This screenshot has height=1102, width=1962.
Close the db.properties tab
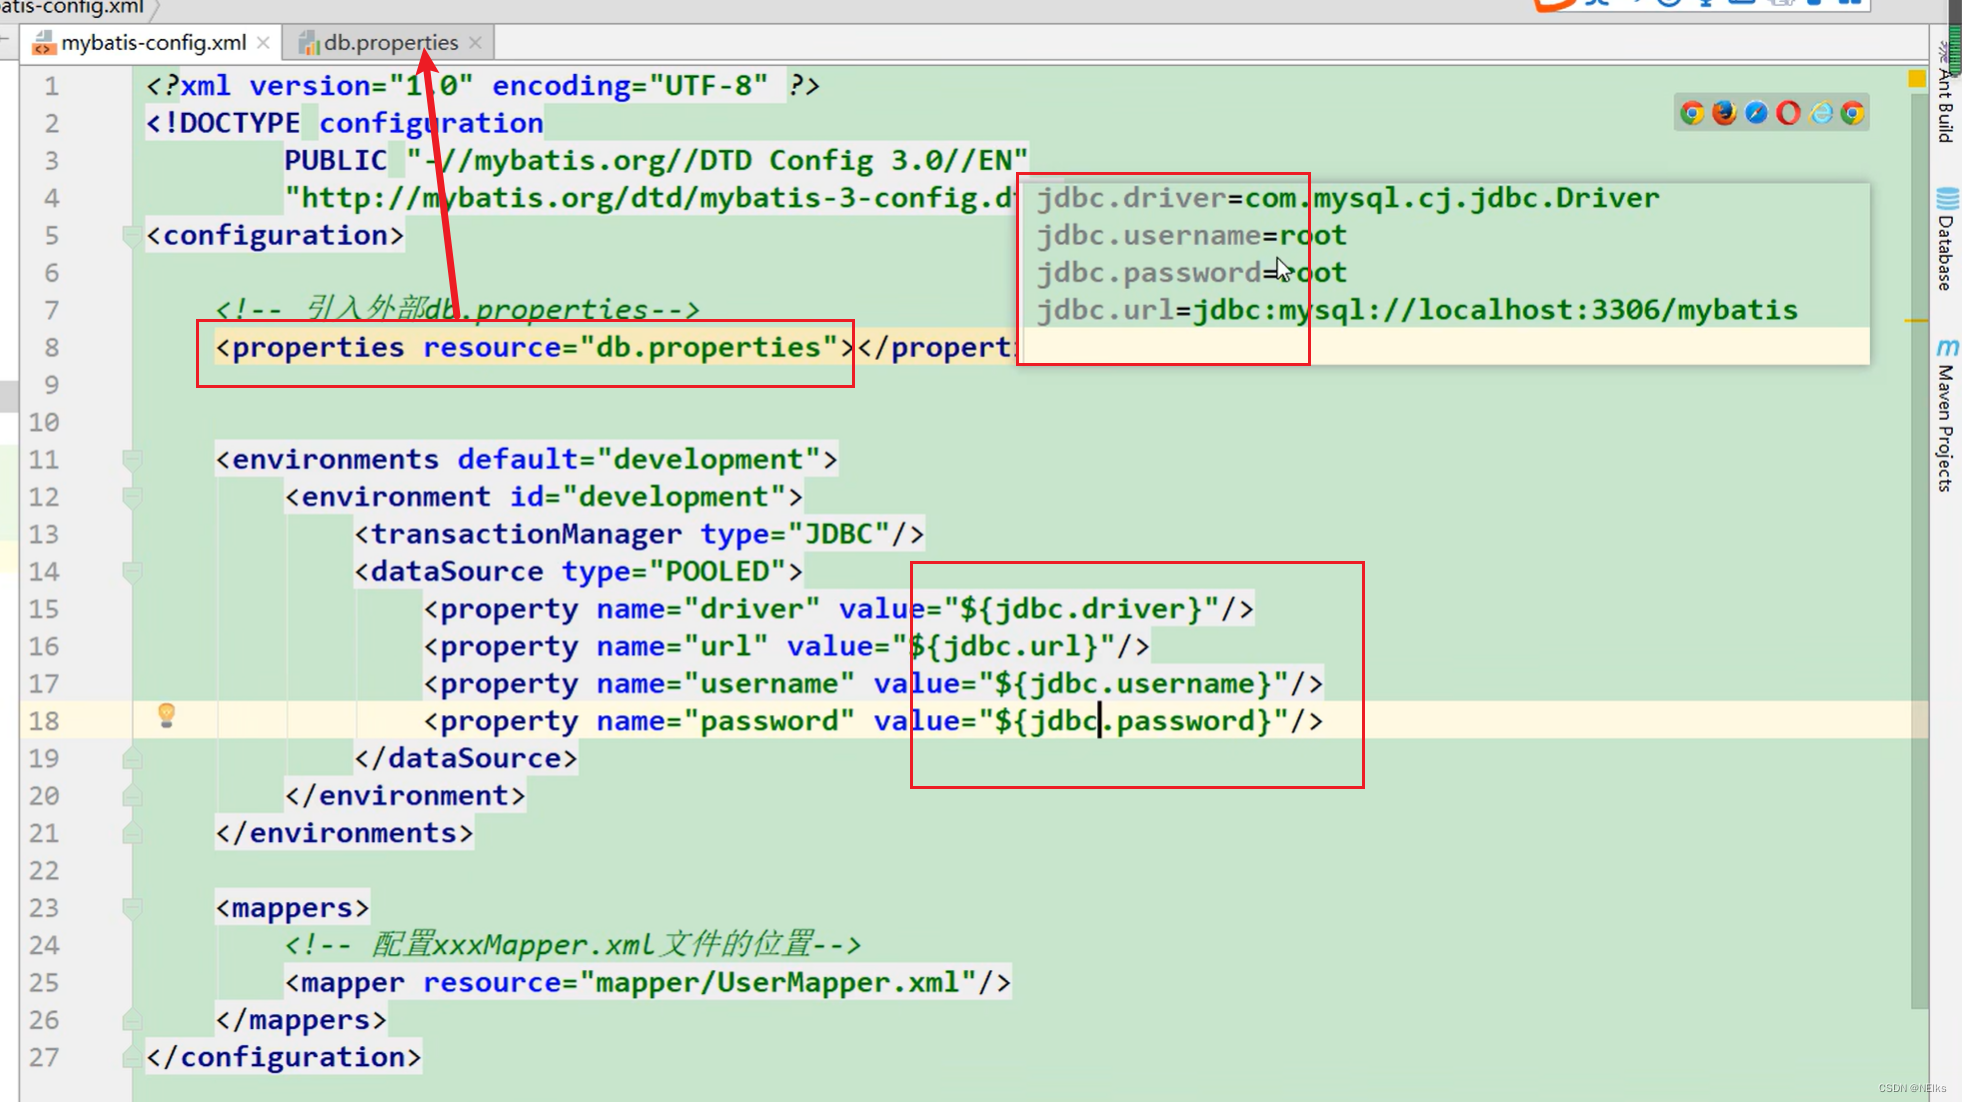click(x=476, y=43)
